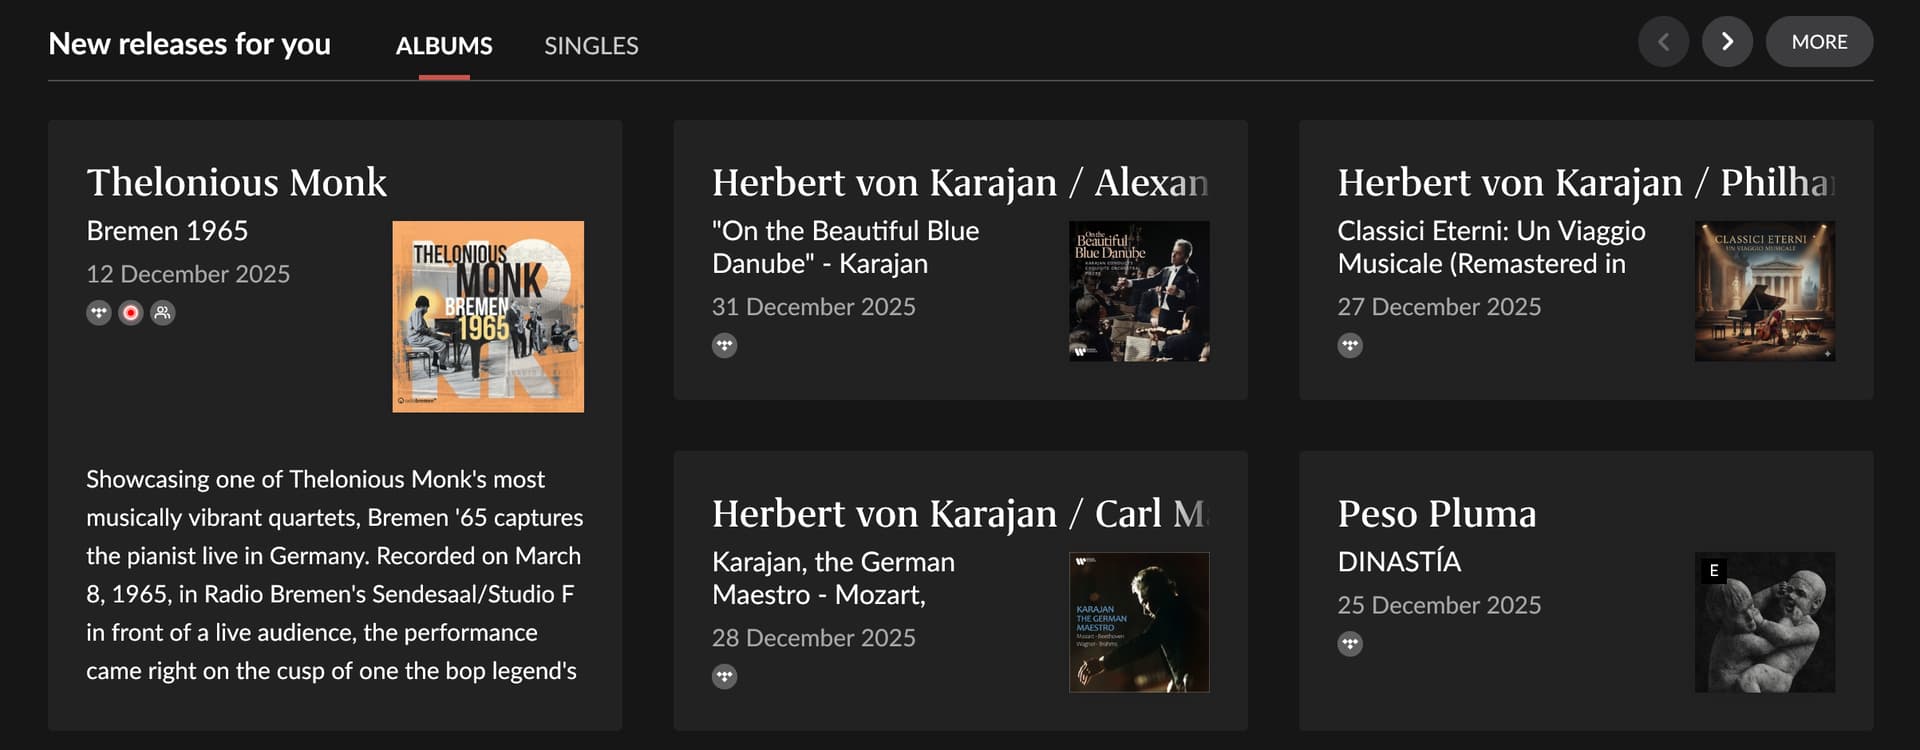Click TIDAL icon on Classici Eterni album
The image size is (1920, 750).
1350,346
